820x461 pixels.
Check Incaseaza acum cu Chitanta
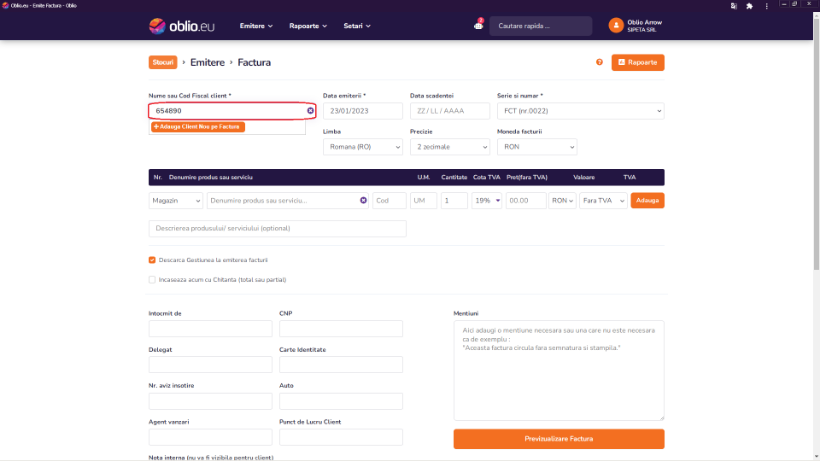[x=152, y=280]
